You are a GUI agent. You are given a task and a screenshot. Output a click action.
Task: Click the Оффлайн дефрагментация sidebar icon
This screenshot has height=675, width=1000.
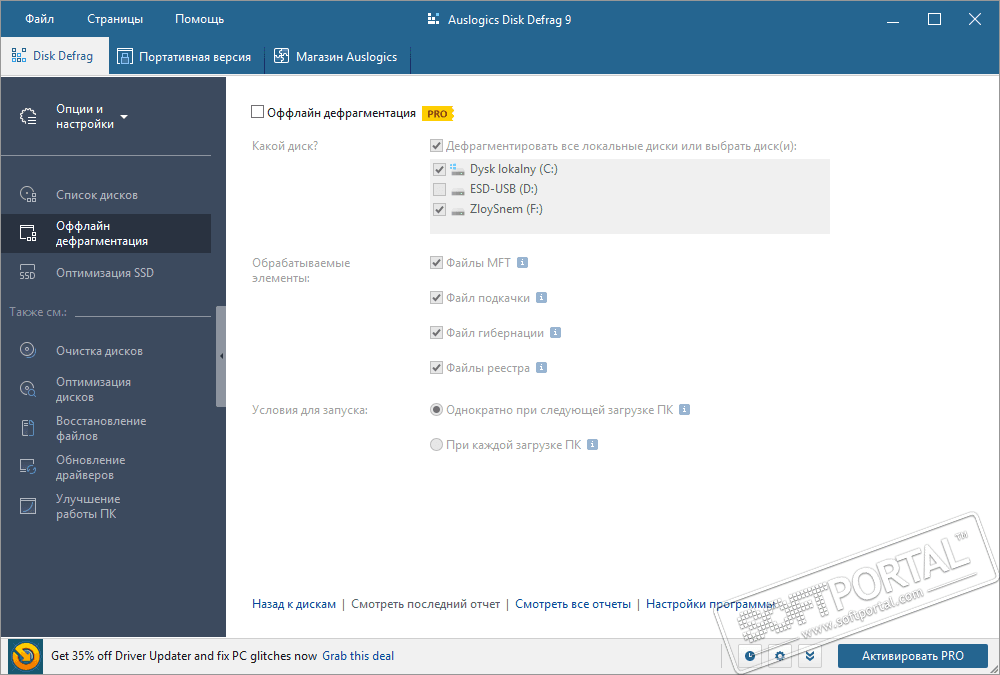pyautogui.click(x=28, y=234)
